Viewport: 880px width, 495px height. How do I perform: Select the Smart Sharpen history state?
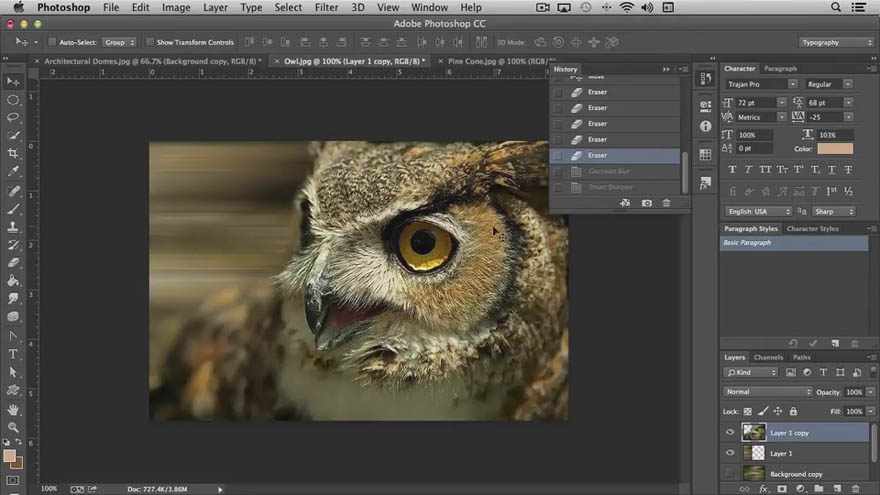(x=615, y=187)
